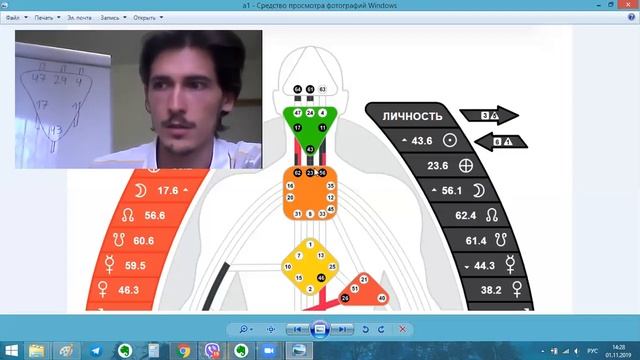Open the zoom magnifier control

(246, 329)
